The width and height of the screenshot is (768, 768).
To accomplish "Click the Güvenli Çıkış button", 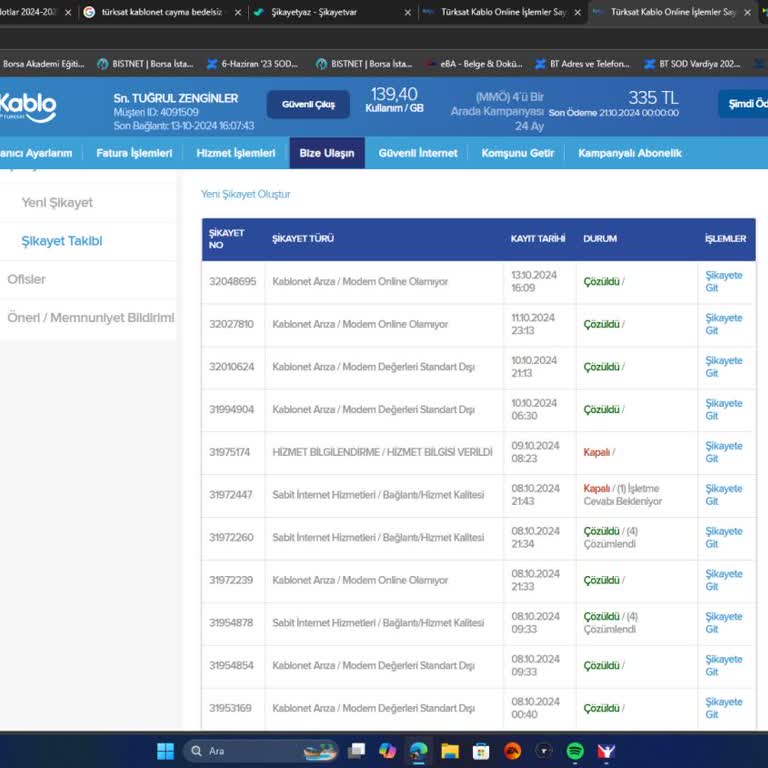I will click(308, 104).
